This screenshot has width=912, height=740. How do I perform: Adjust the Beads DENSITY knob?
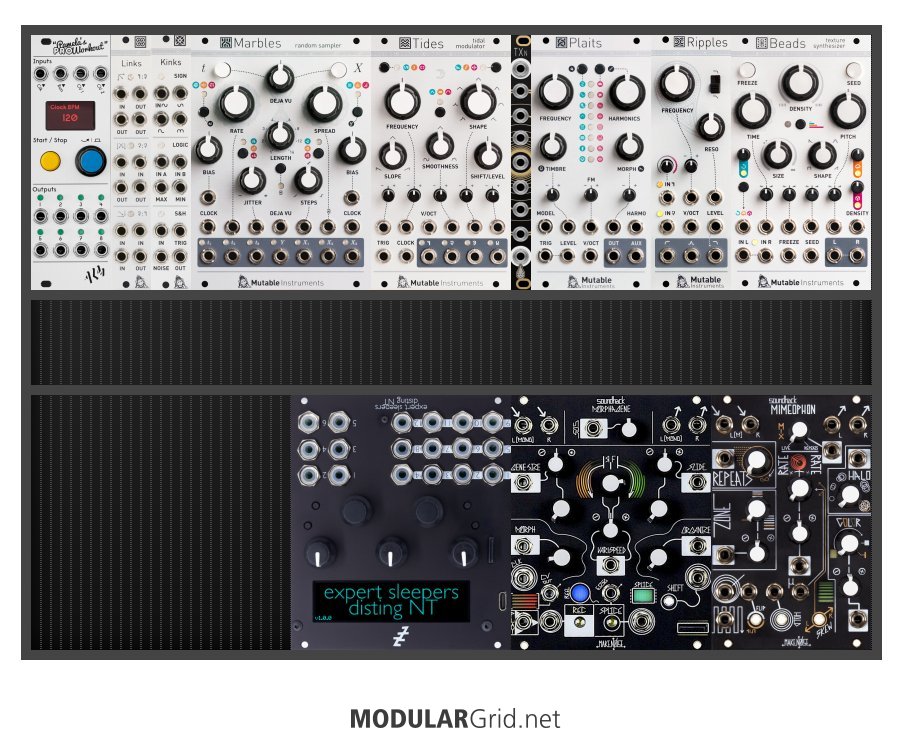coord(800,83)
